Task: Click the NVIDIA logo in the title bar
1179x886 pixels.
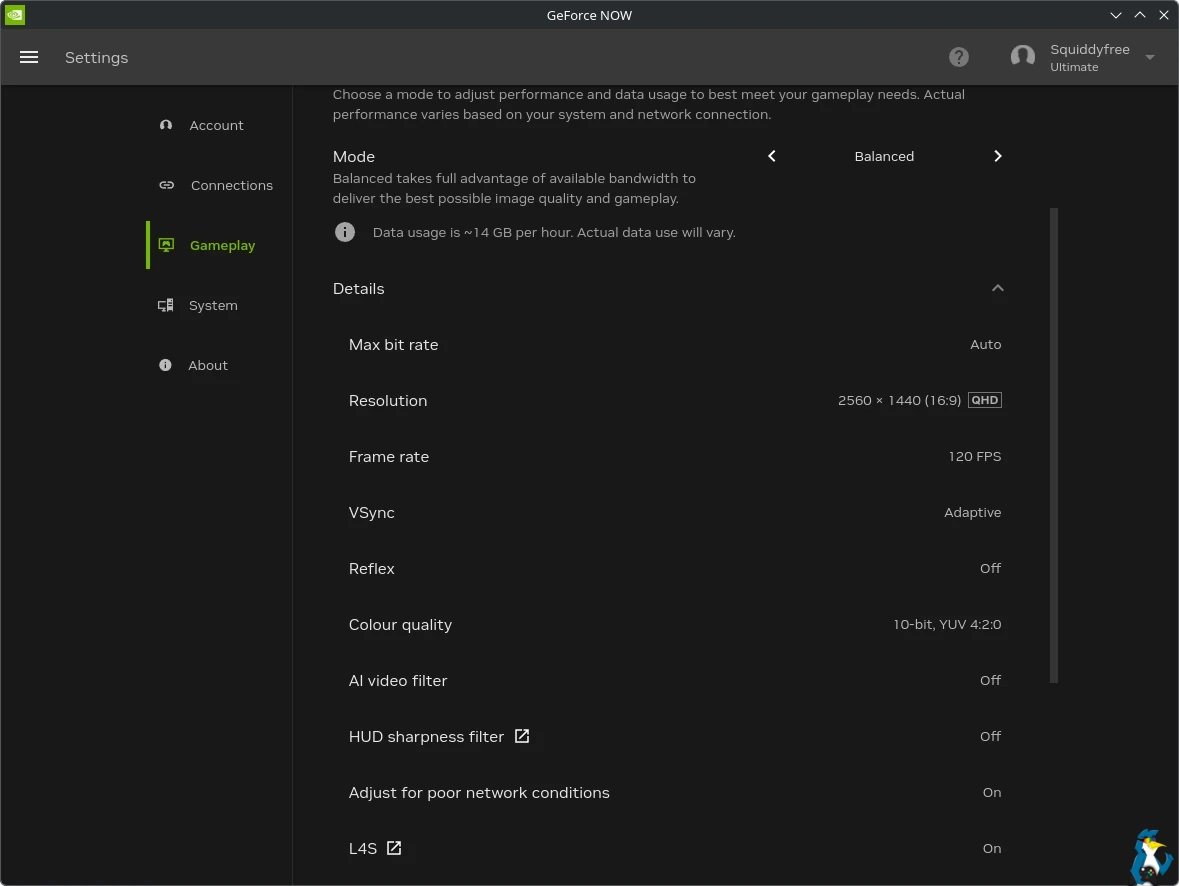Action: [14, 14]
